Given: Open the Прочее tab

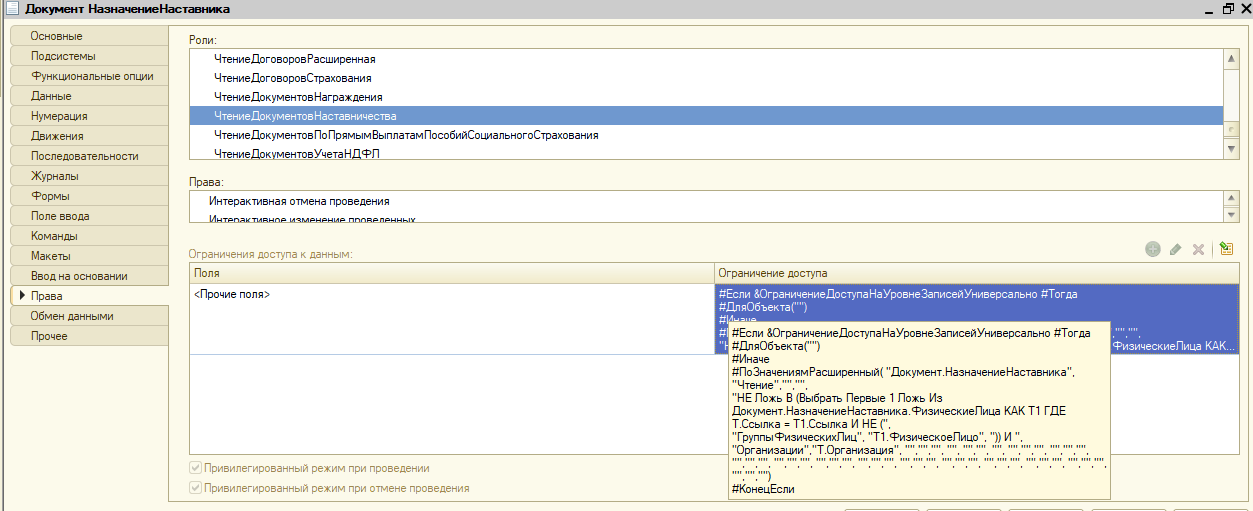Looking at the screenshot, I should tap(89, 336).
